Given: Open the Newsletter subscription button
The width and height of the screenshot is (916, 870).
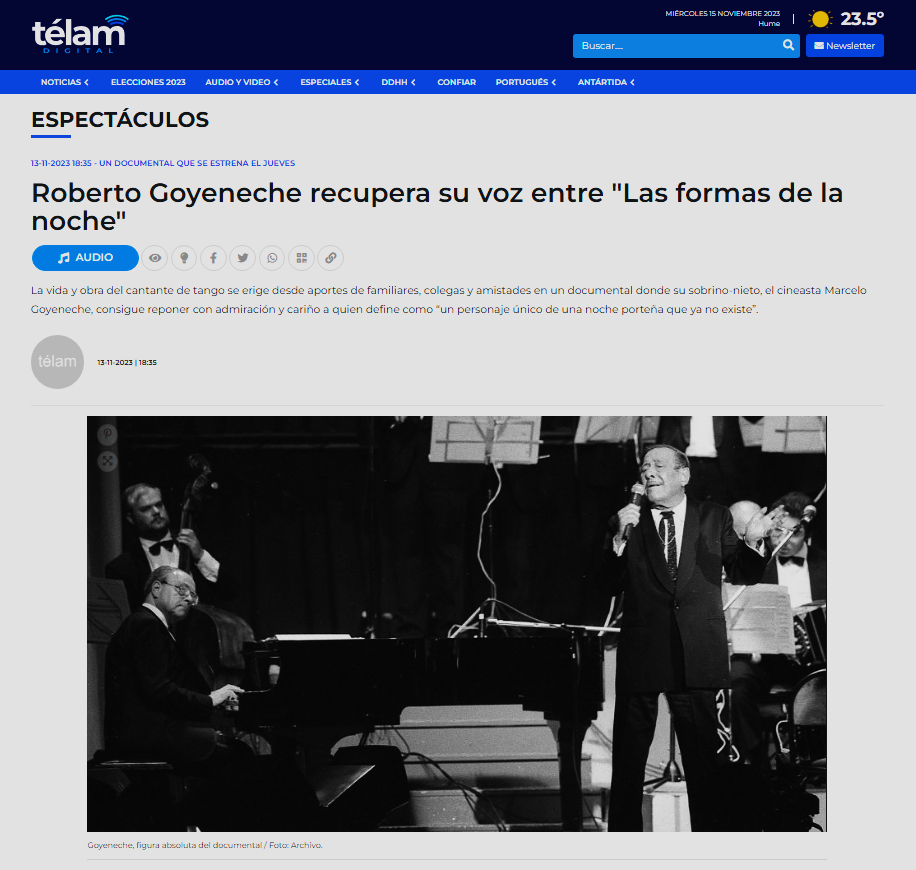Looking at the screenshot, I should tap(844, 46).
